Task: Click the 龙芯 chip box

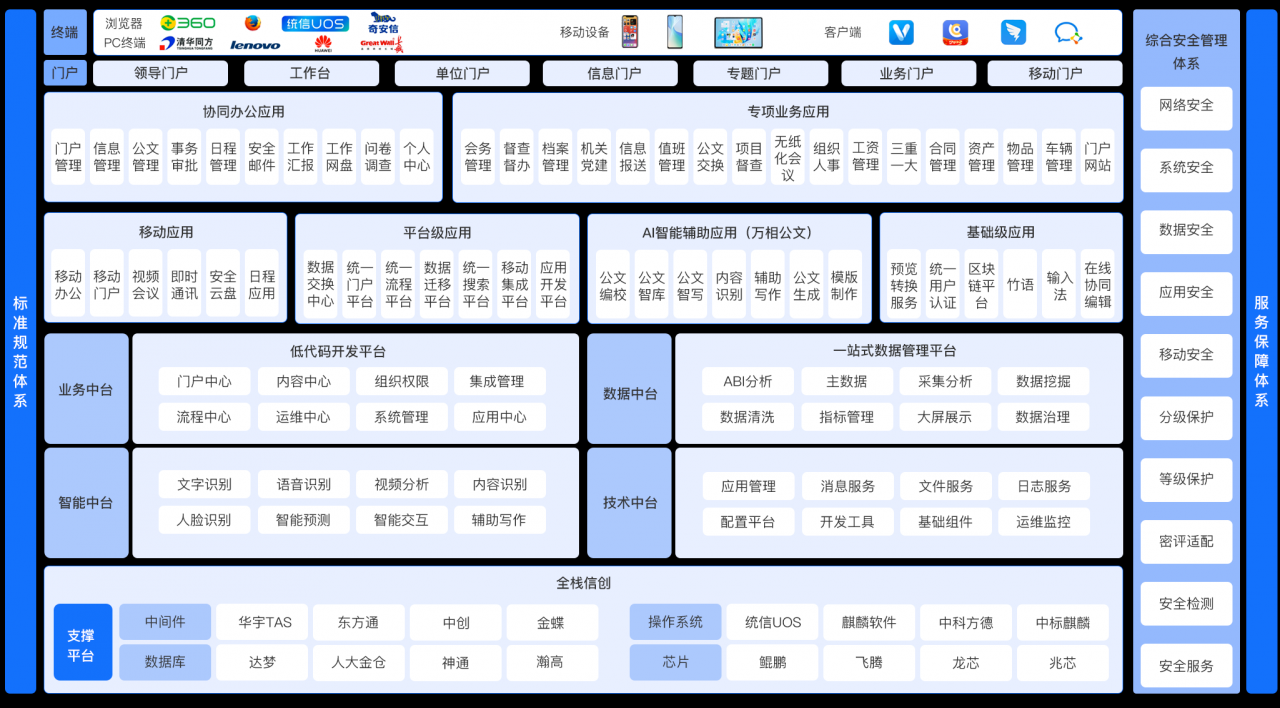Action: click(965, 662)
